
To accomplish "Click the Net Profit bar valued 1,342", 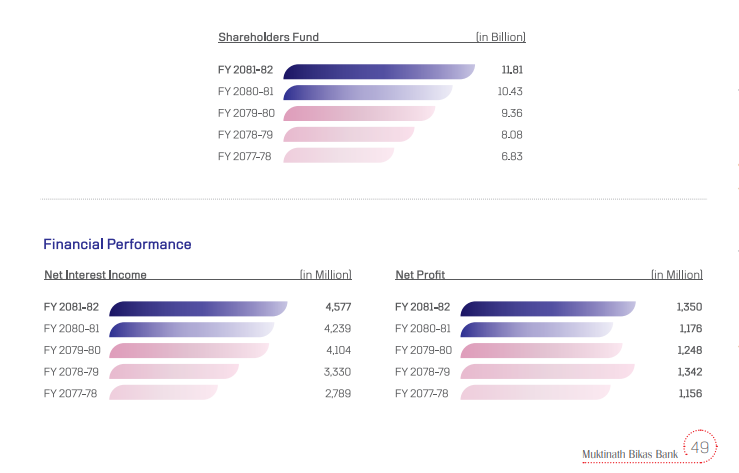I will pos(547,372).
